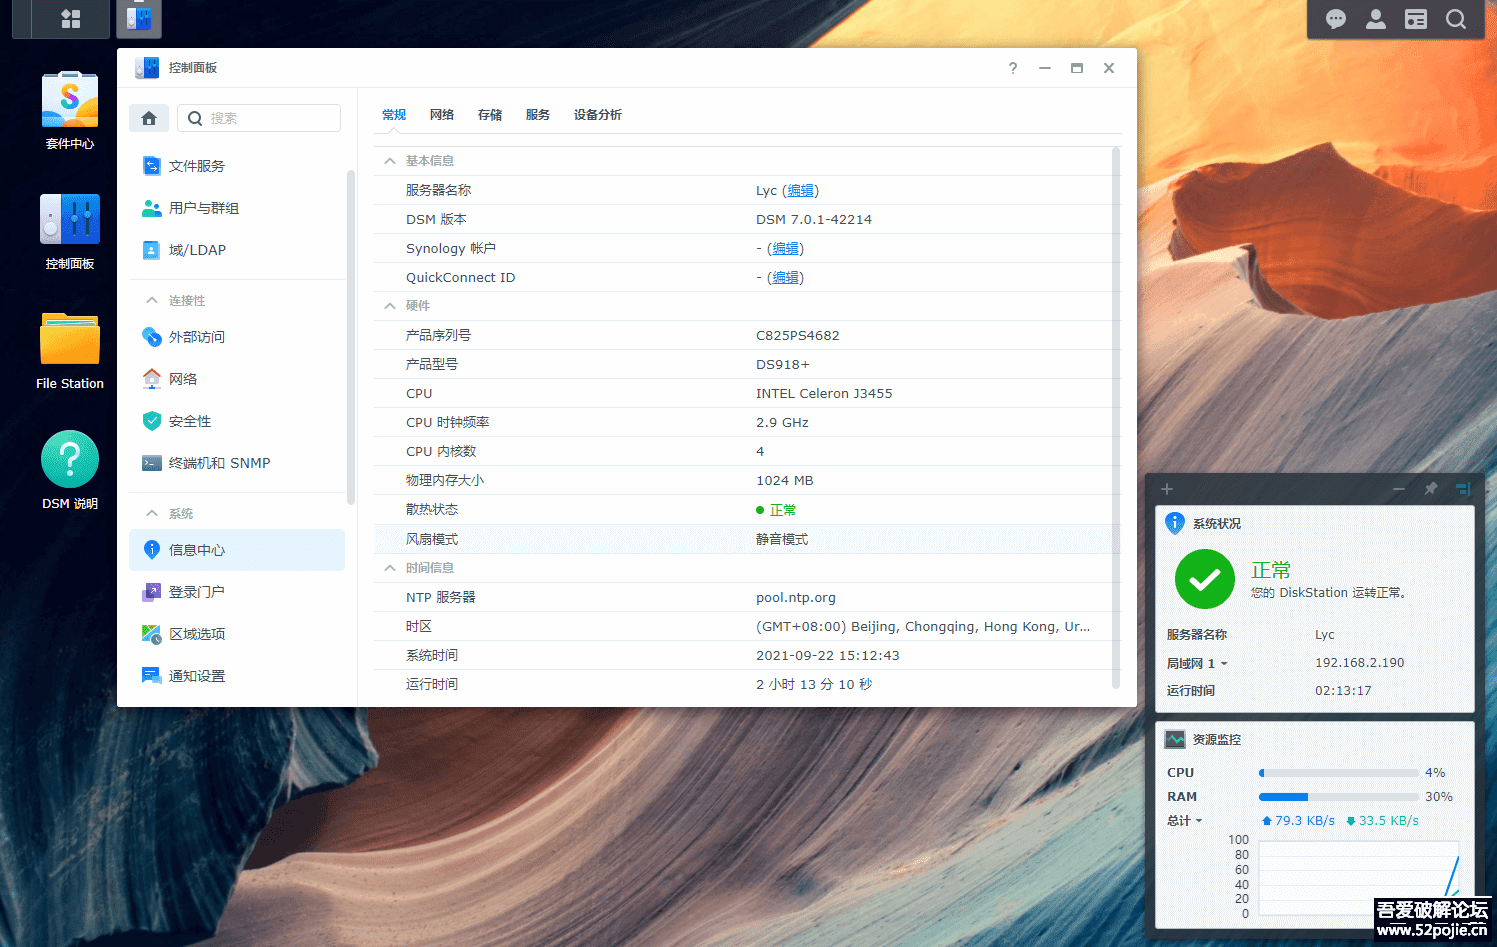Image resolution: width=1497 pixels, height=947 pixels.
Task: Minimize the widget panel
Action: tap(1399, 489)
